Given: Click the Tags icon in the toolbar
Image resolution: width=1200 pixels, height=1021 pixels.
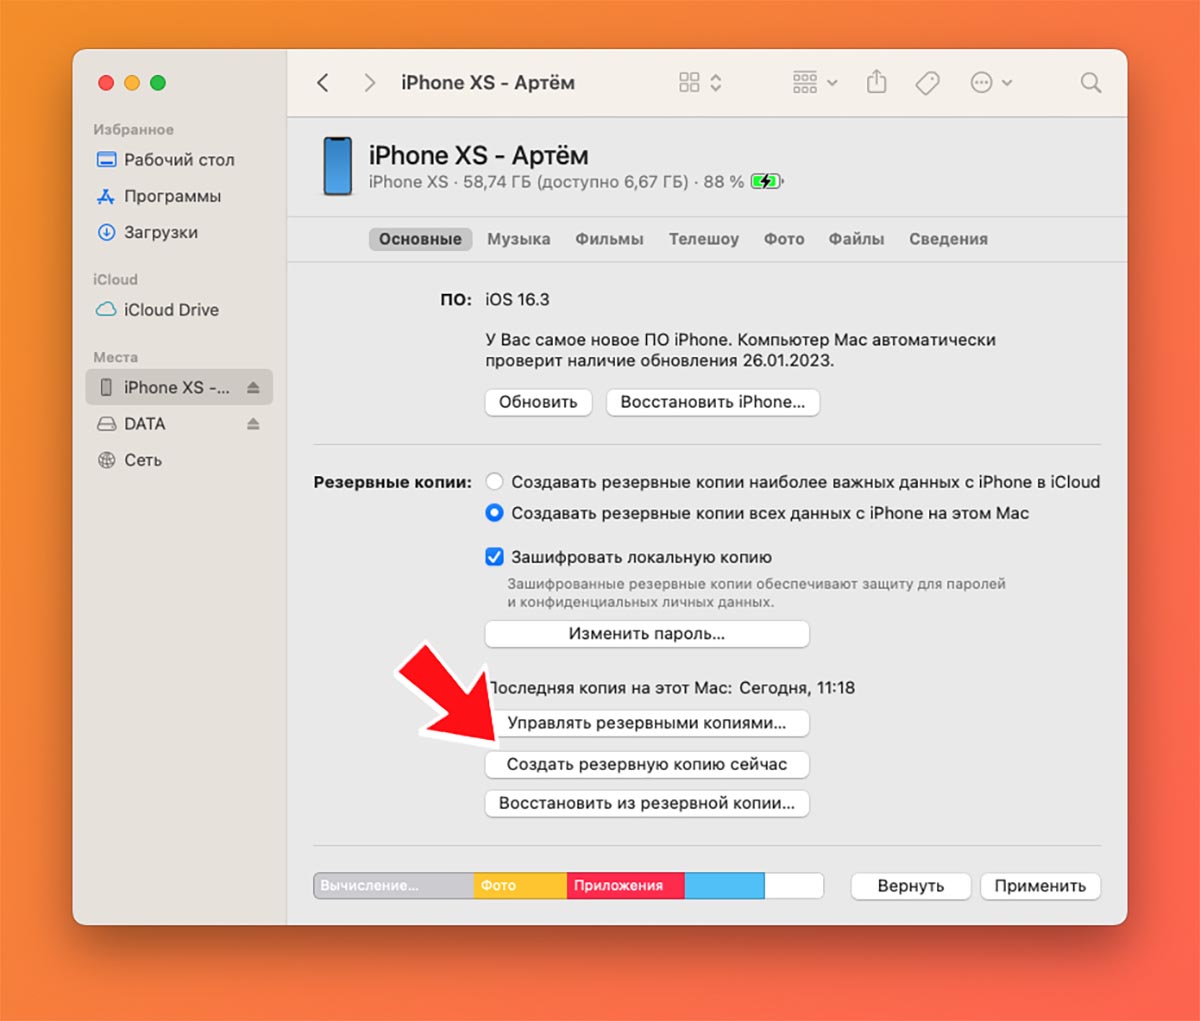Looking at the screenshot, I should point(927,83).
